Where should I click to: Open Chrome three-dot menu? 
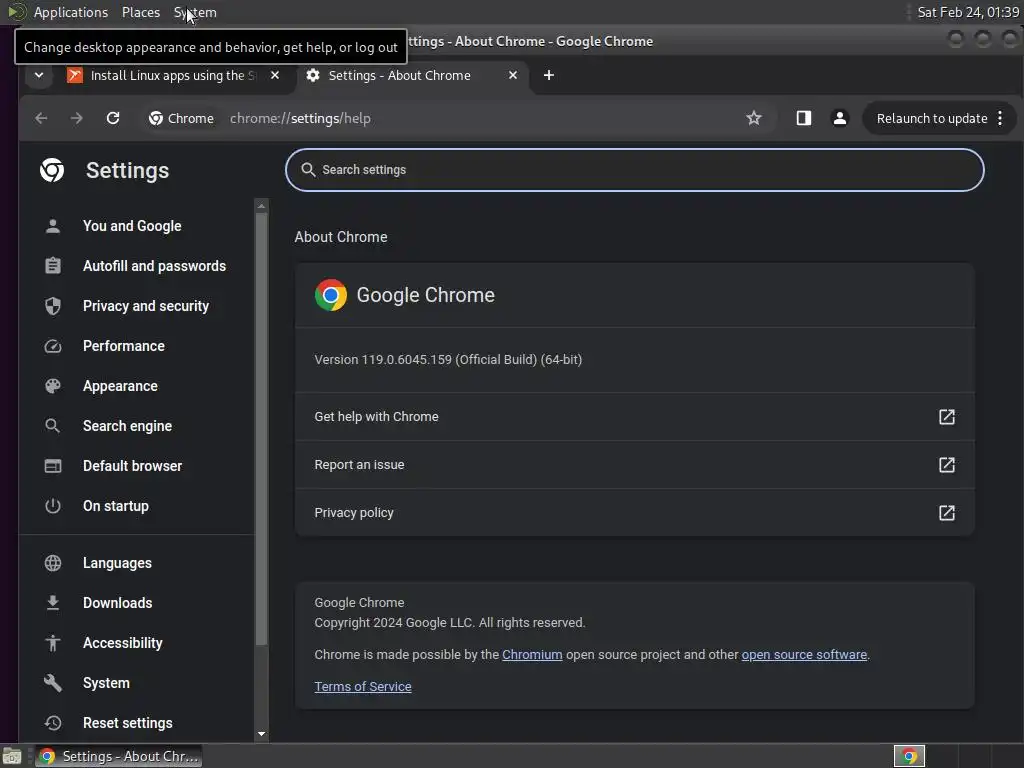tap(1000, 118)
